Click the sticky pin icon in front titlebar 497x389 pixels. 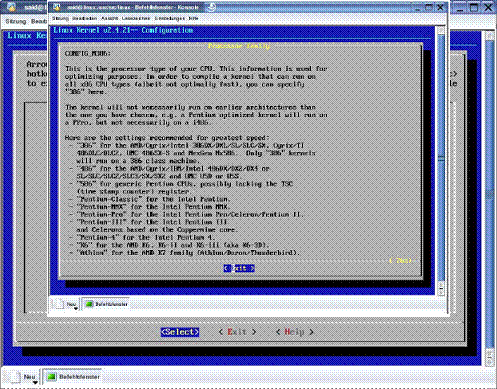(211, 7)
